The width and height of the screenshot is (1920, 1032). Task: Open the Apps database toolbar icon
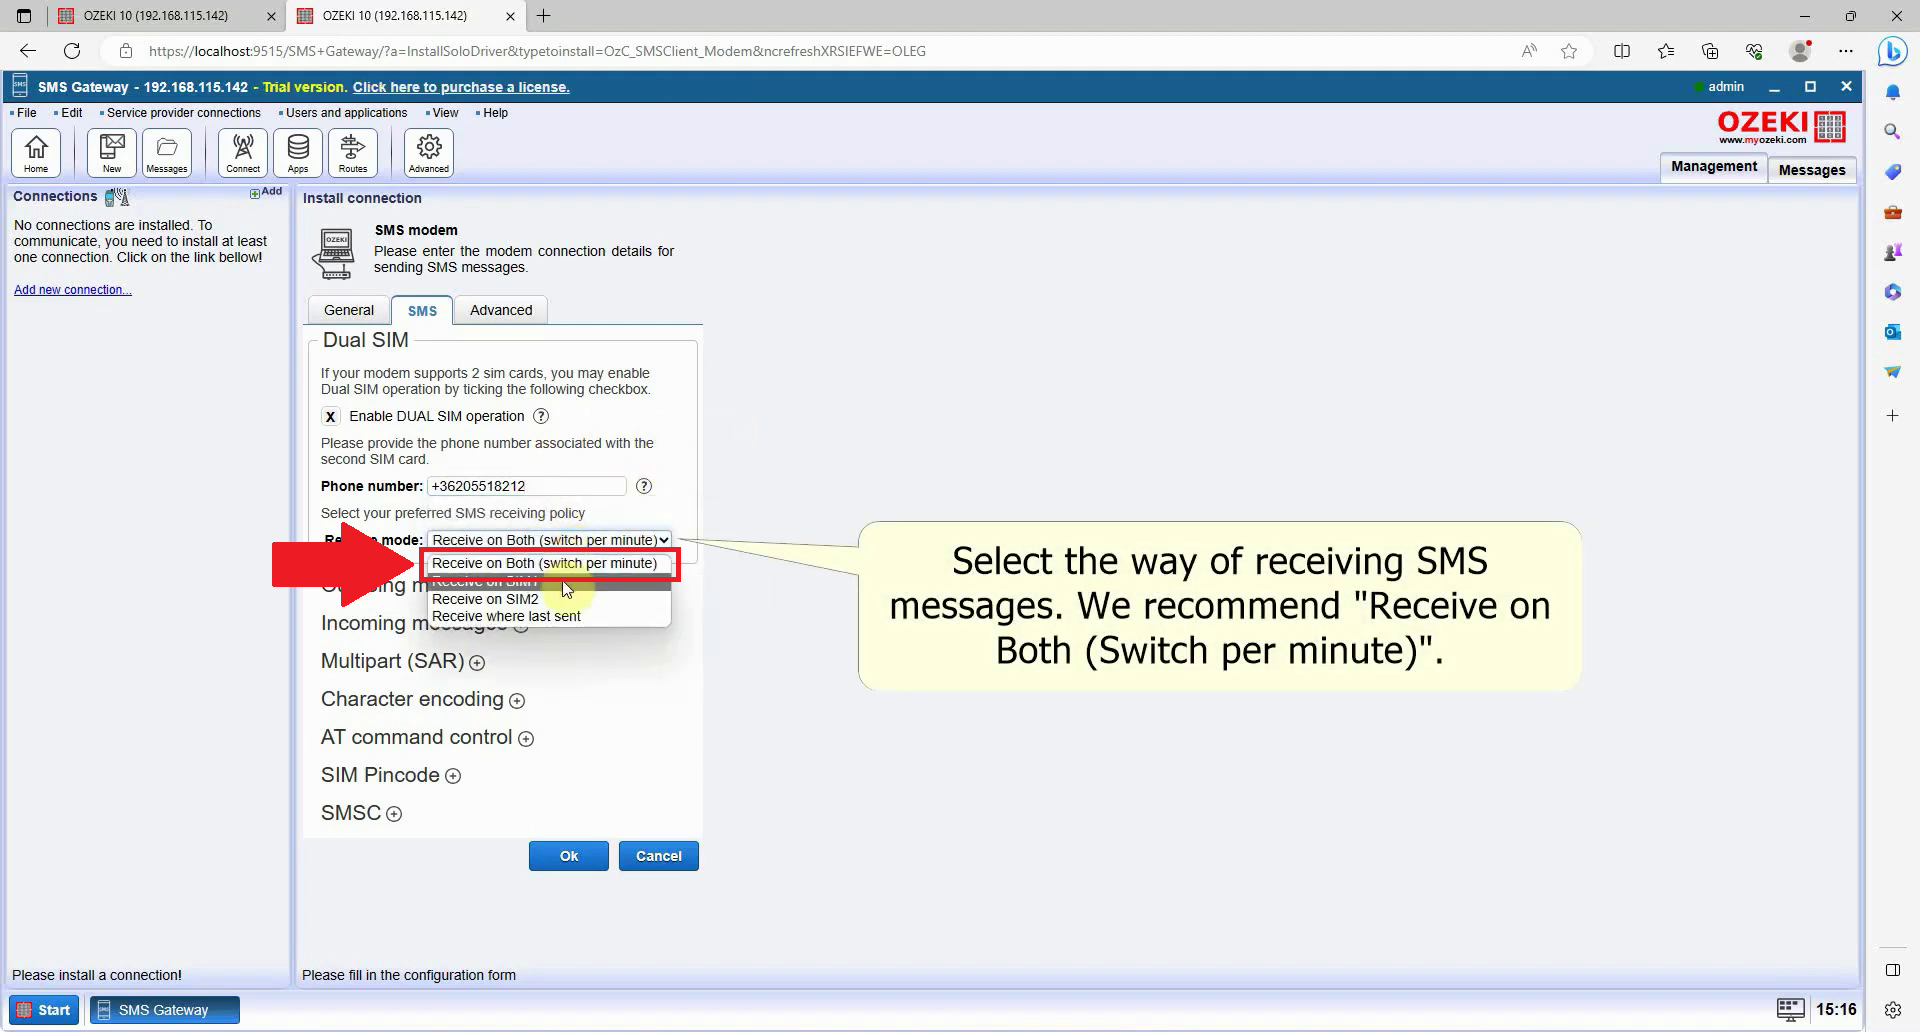(x=298, y=153)
